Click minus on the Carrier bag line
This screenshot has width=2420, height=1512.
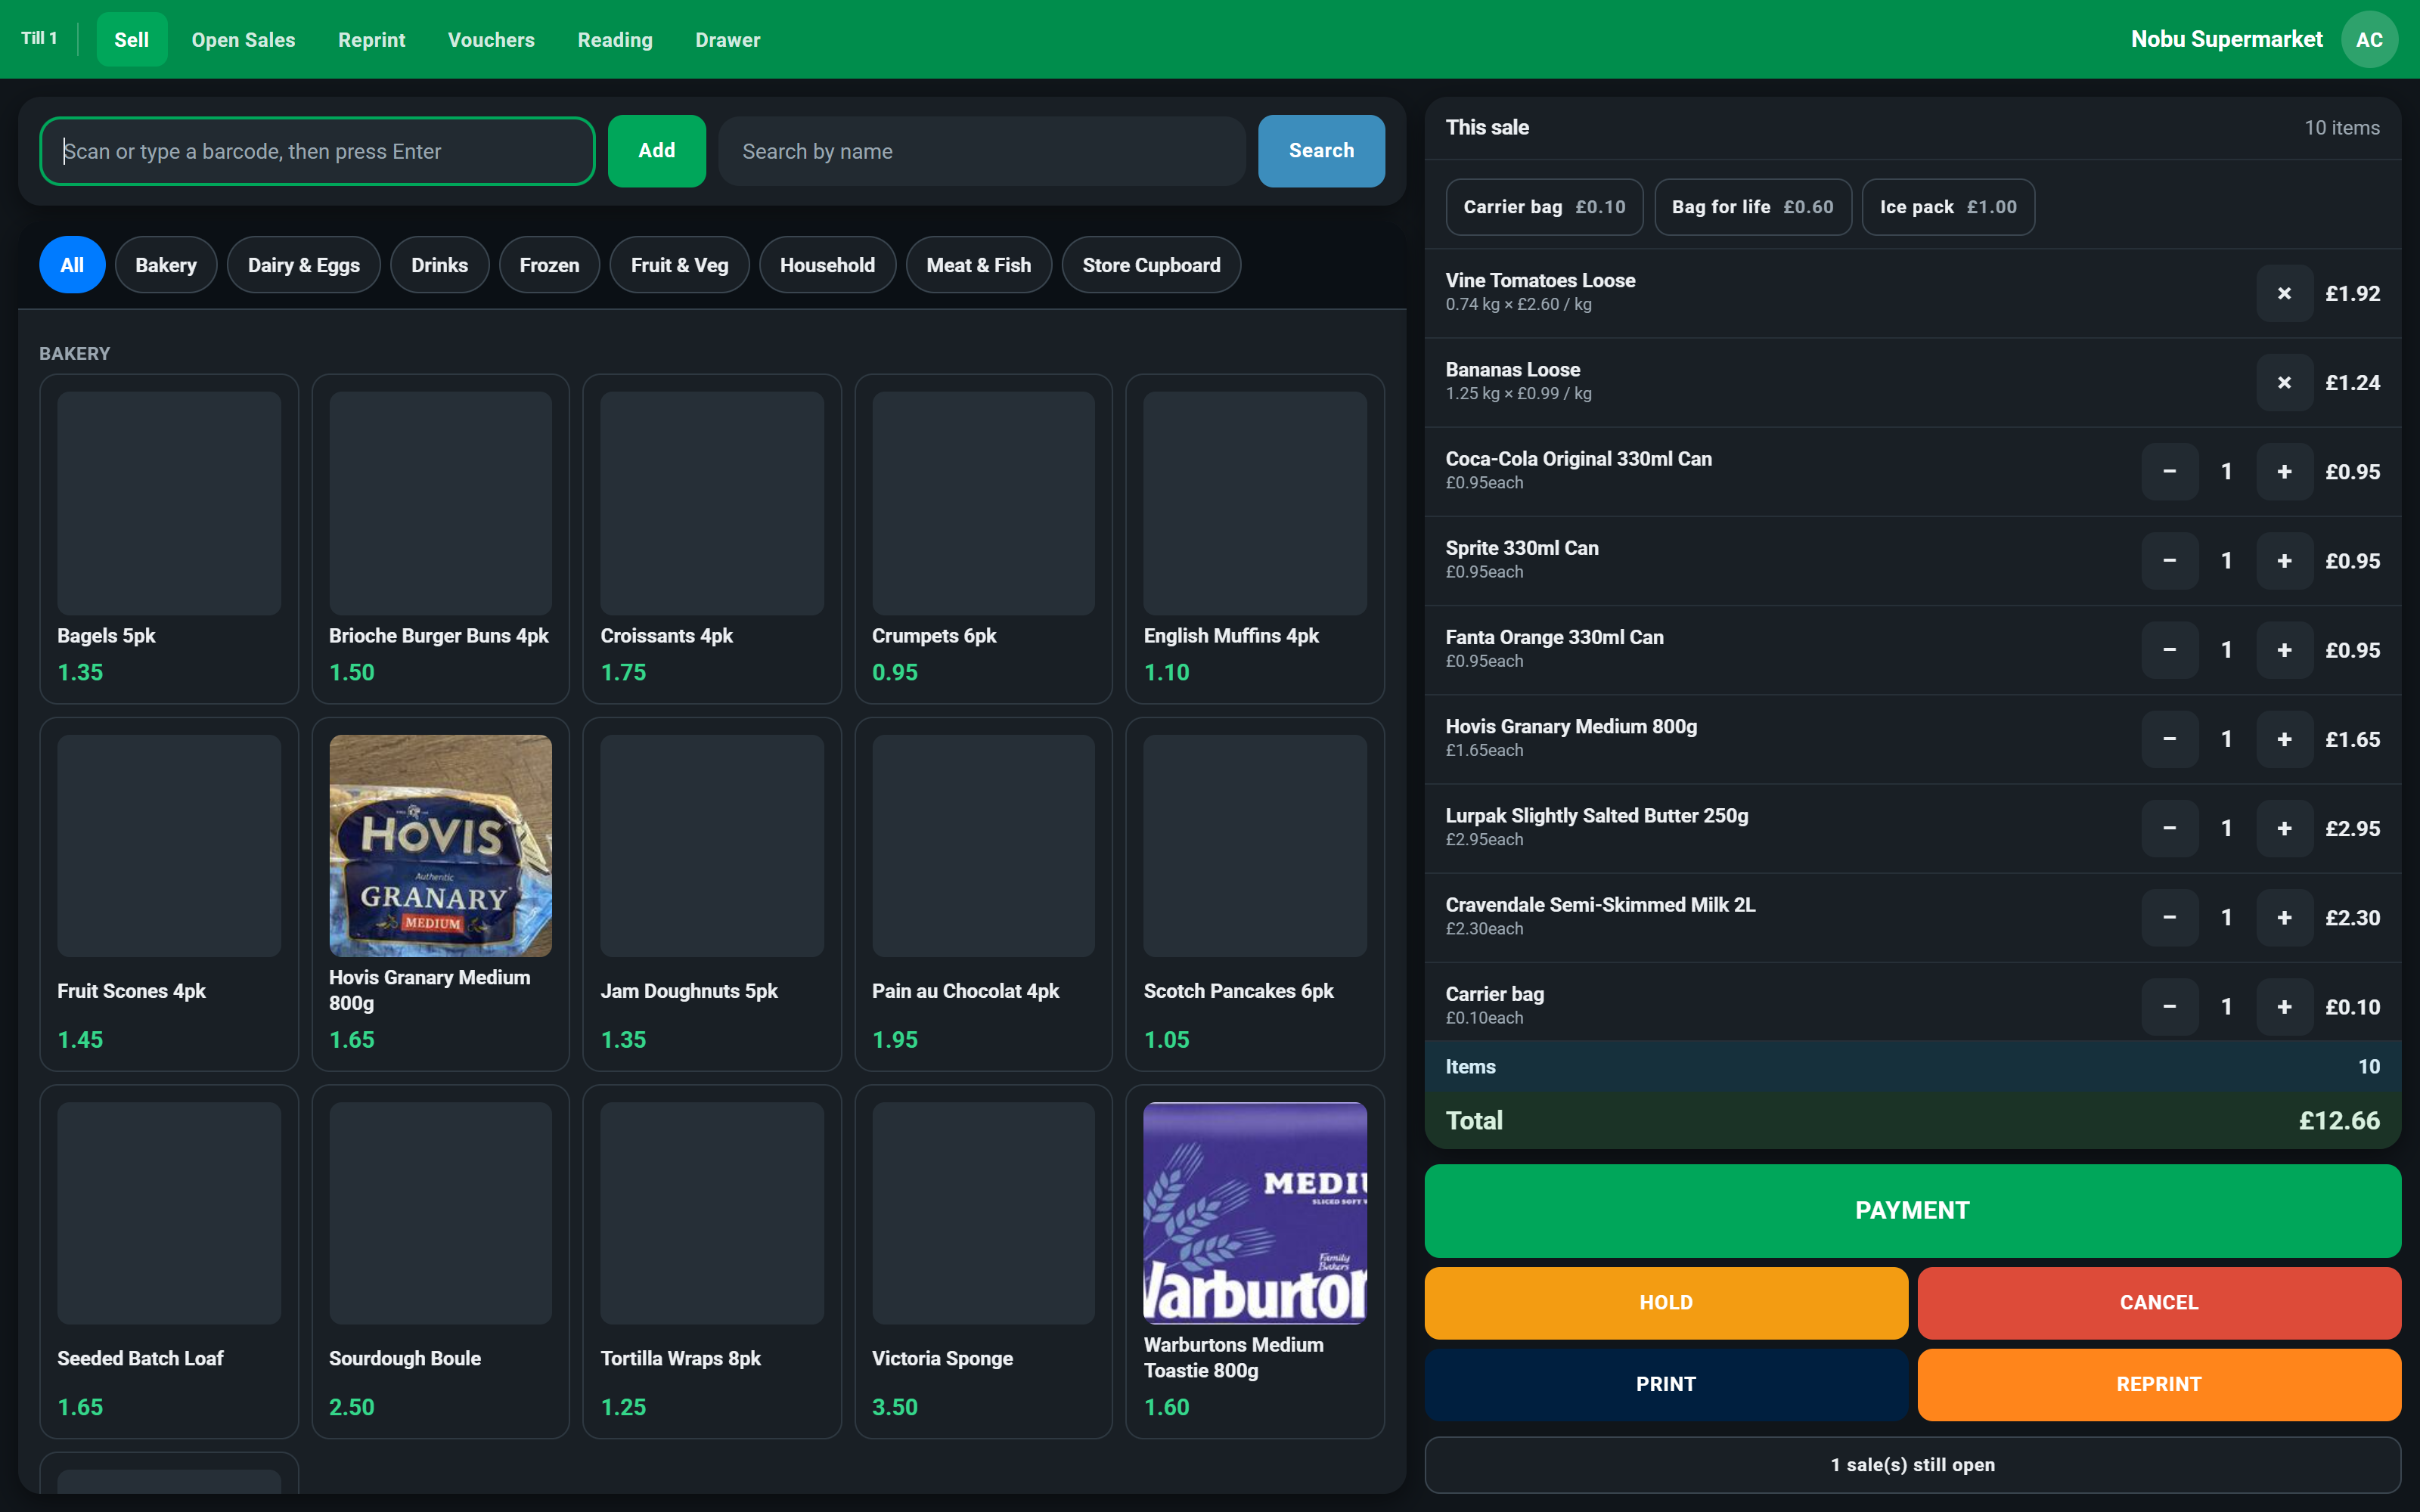coord(2169,1006)
